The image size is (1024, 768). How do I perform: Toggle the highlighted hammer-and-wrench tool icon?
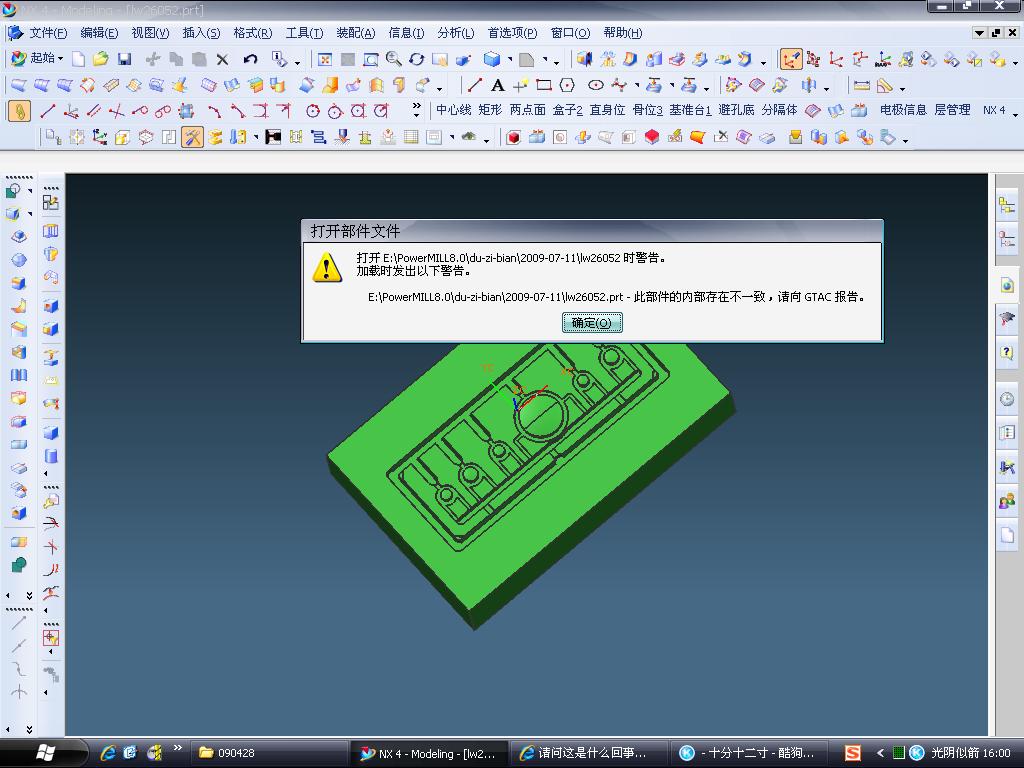[x=192, y=136]
